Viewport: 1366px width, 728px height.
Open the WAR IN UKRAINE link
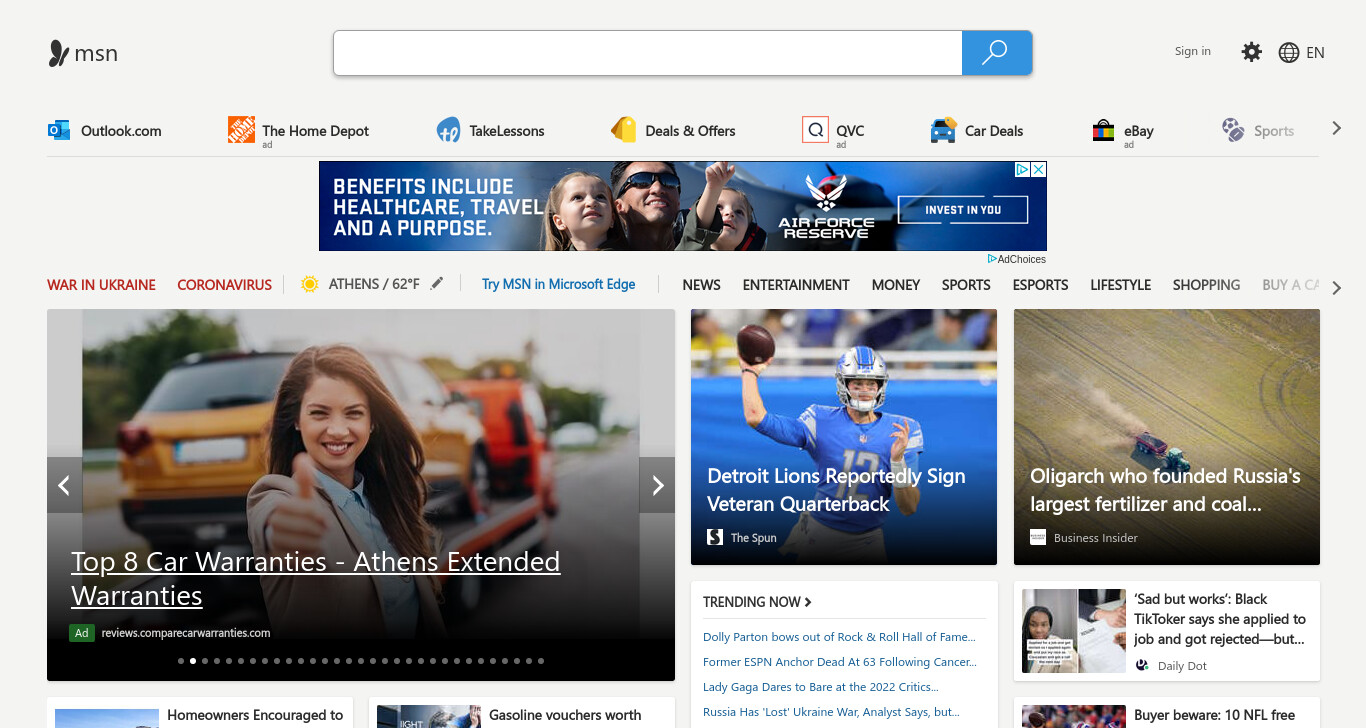pos(101,285)
